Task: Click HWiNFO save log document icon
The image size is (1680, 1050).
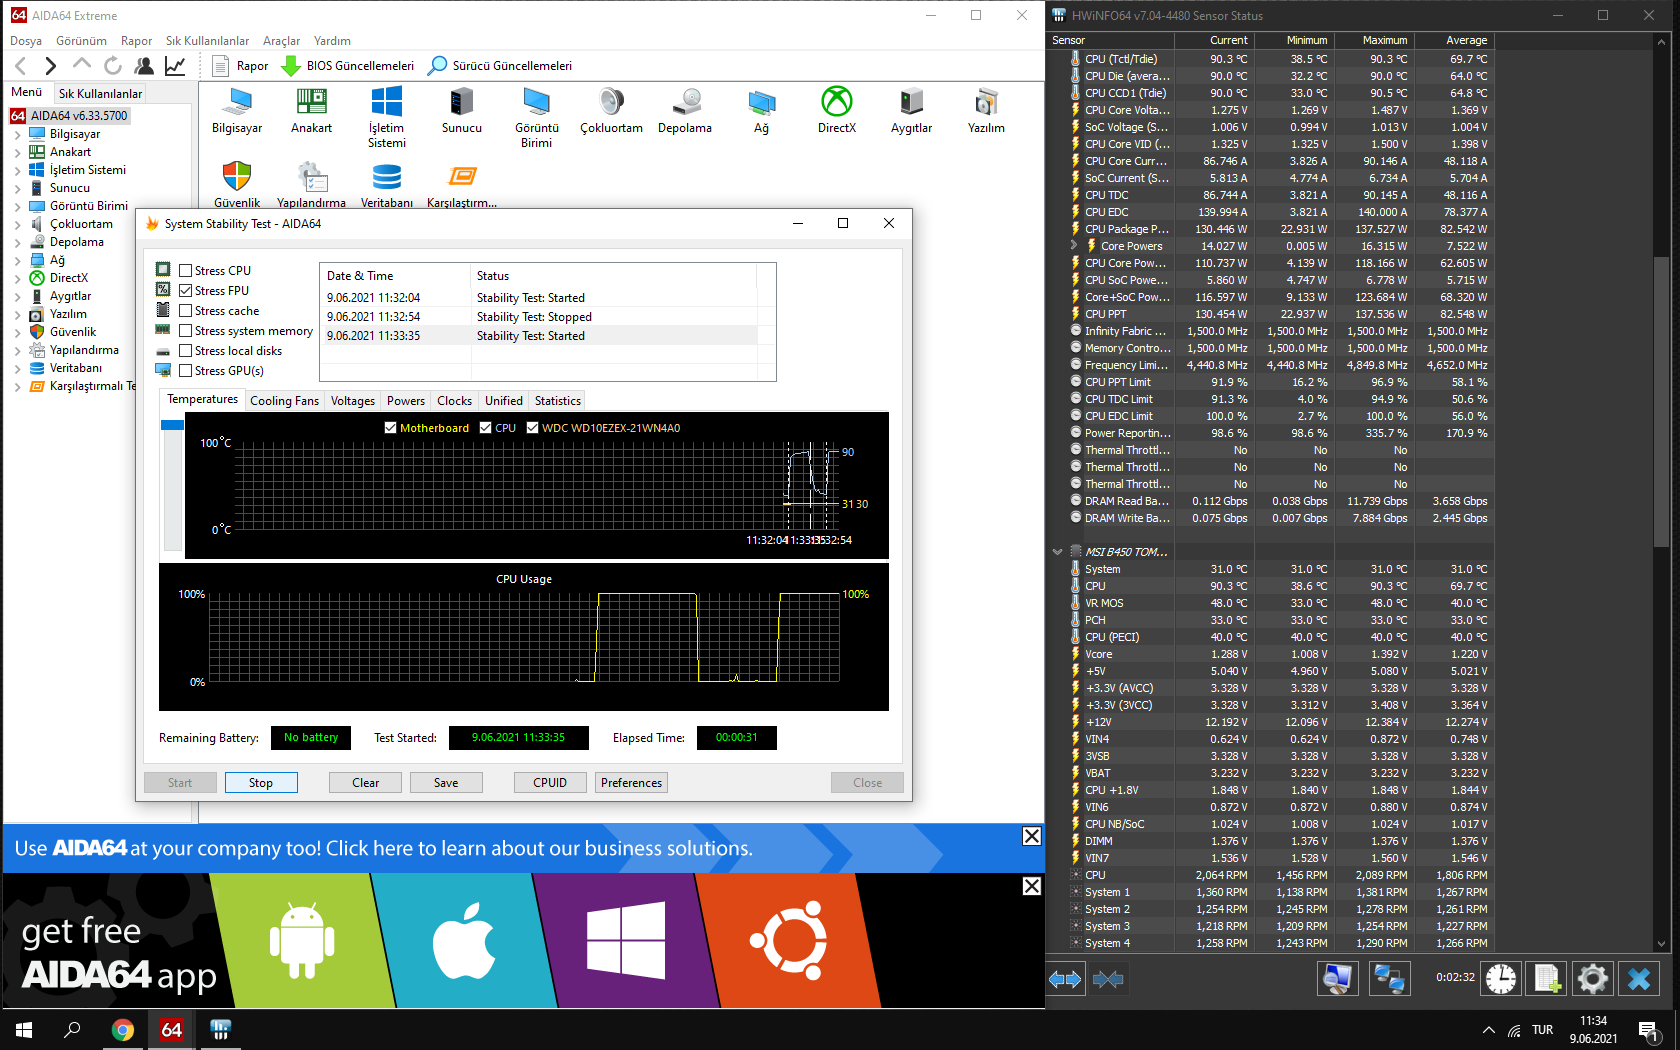Action: [x=1547, y=978]
